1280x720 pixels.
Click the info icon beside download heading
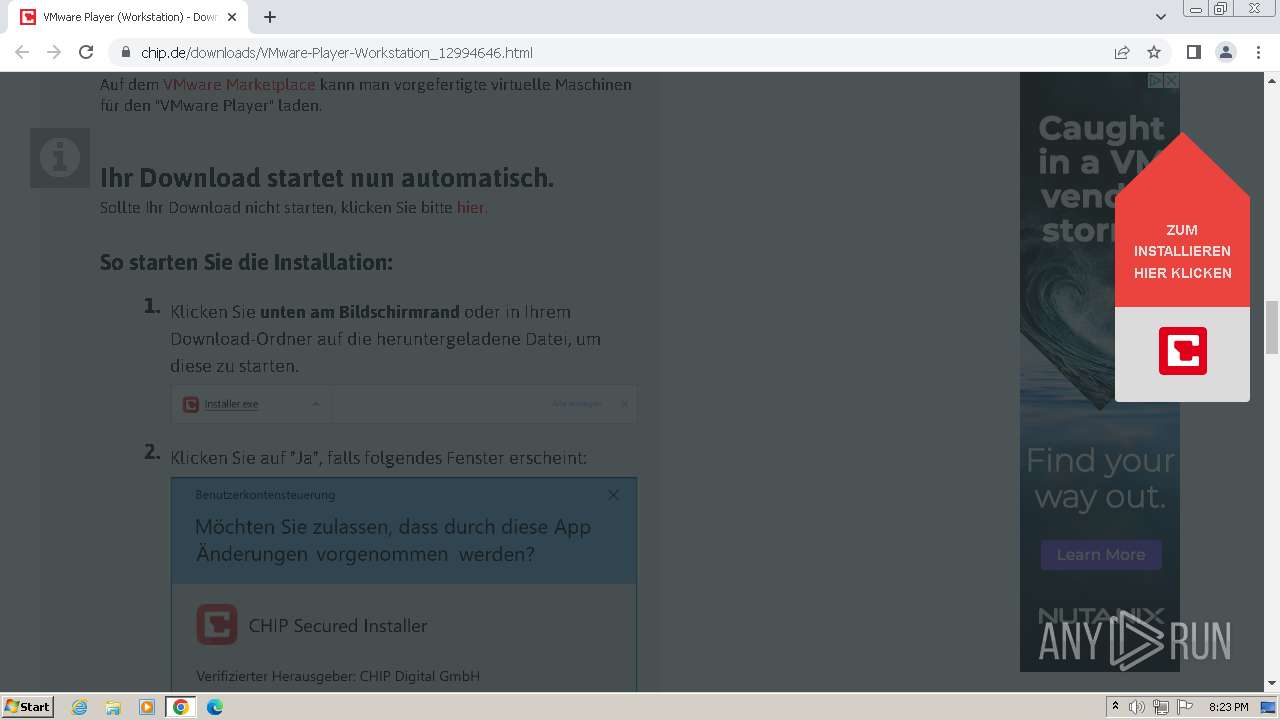pyautogui.click(x=60, y=158)
